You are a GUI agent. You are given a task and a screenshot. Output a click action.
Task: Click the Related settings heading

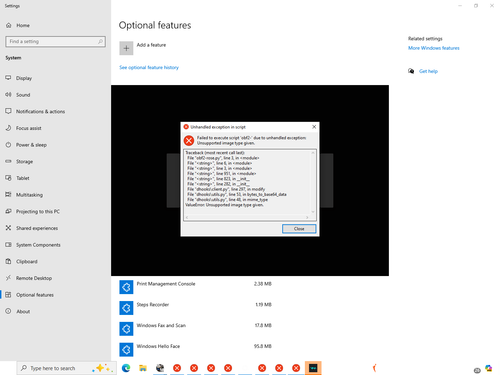(x=425, y=39)
